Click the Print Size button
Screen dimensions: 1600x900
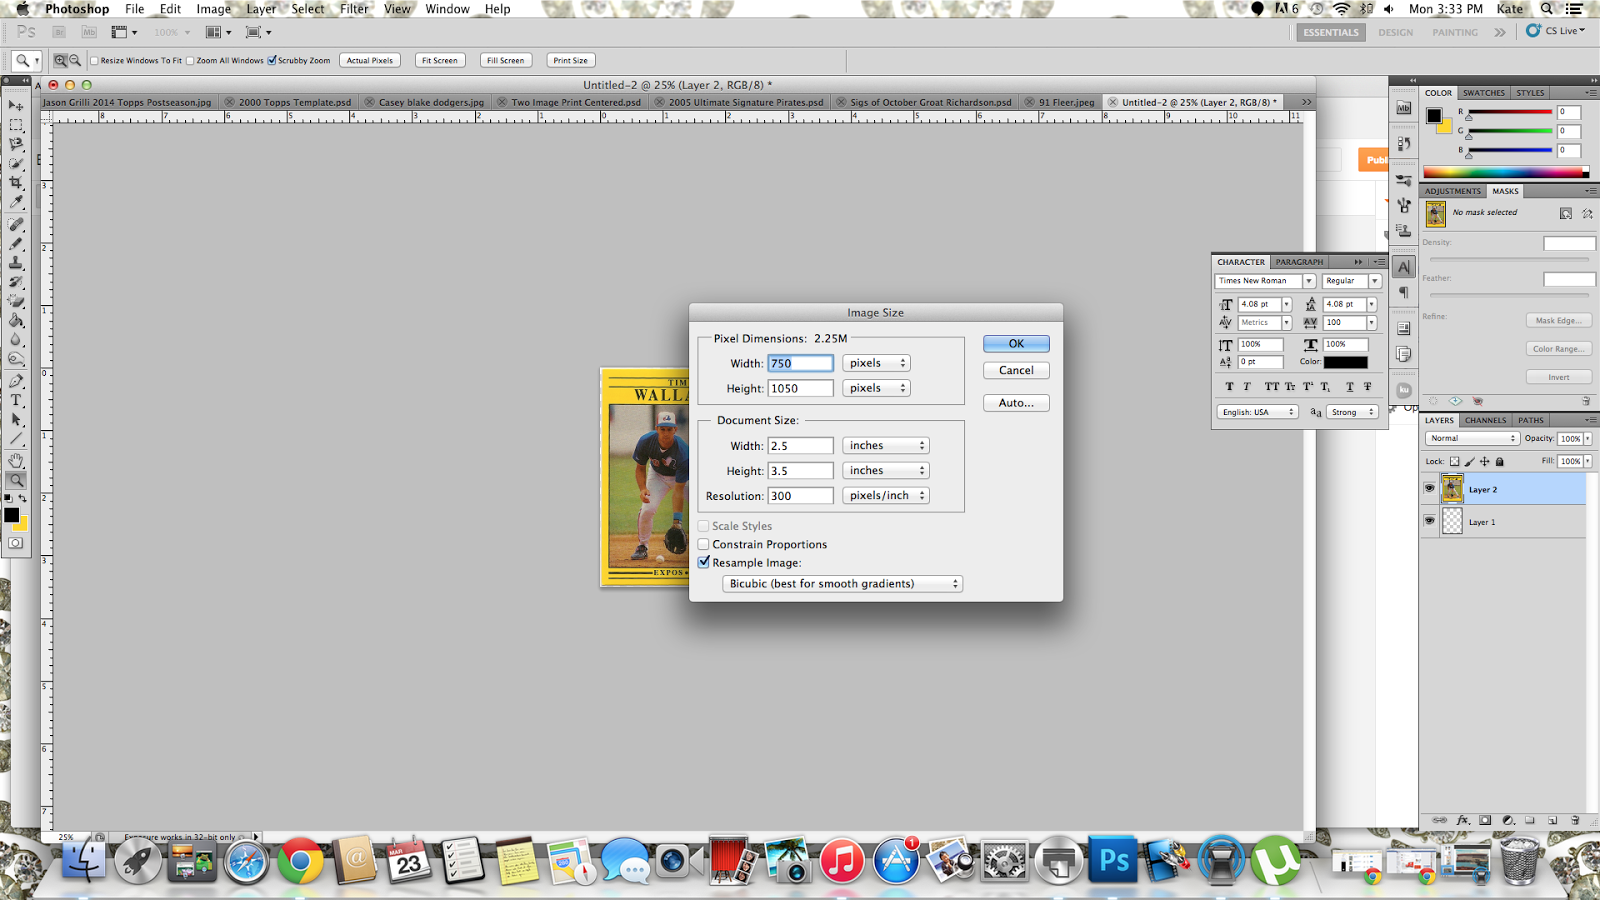(x=571, y=61)
